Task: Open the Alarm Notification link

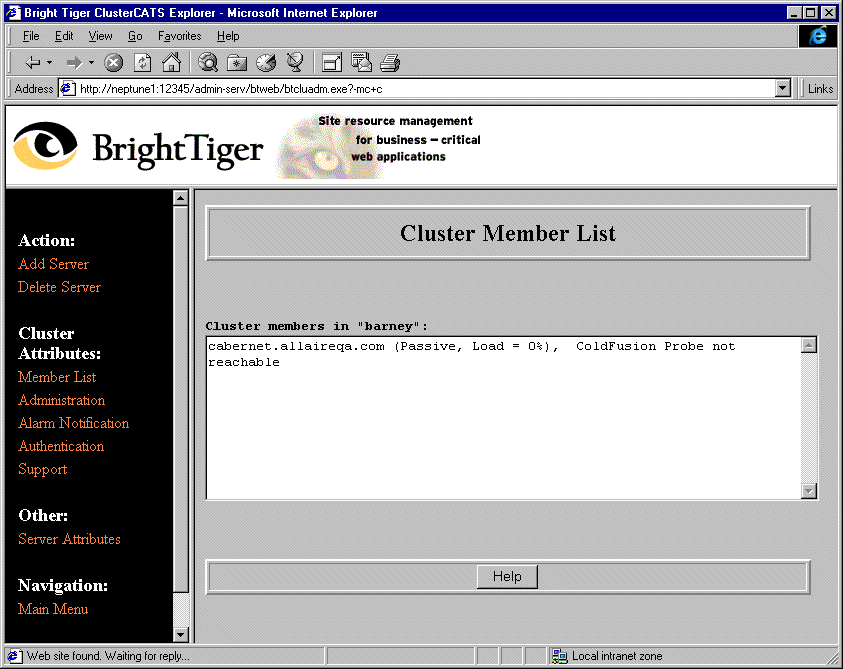Action: pyautogui.click(x=73, y=423)
